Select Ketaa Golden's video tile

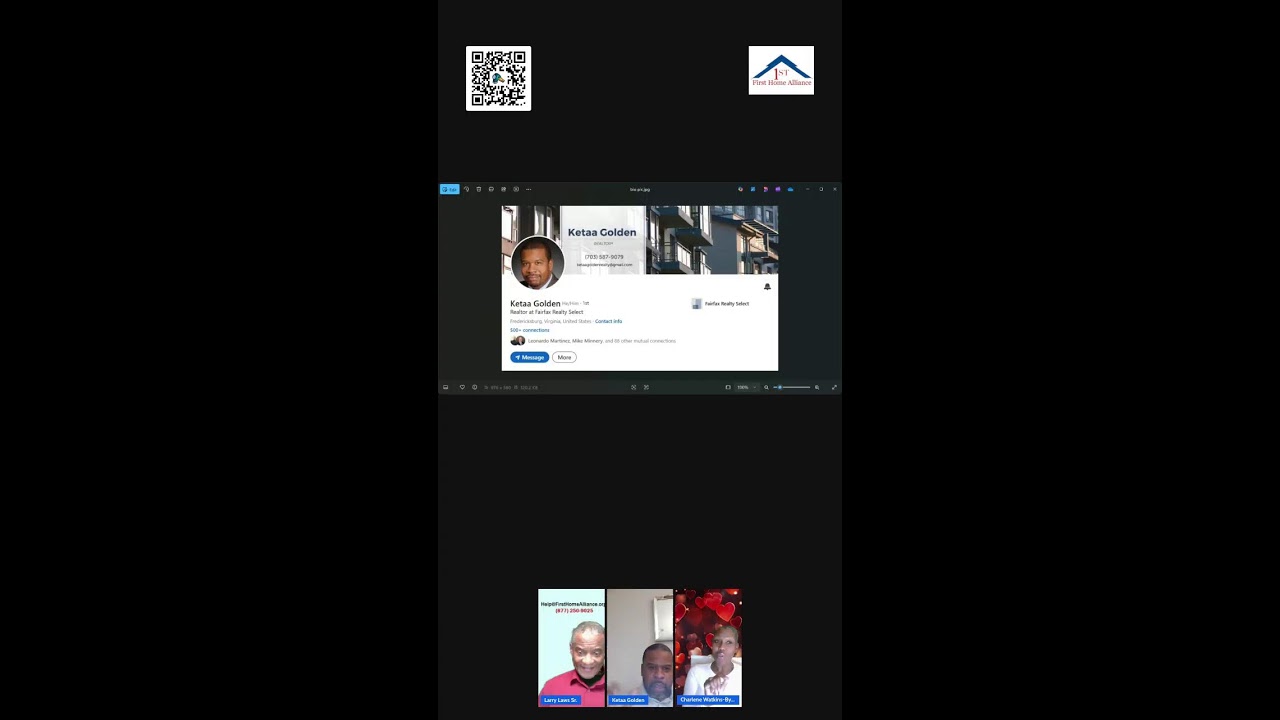(x=640, y=648)
